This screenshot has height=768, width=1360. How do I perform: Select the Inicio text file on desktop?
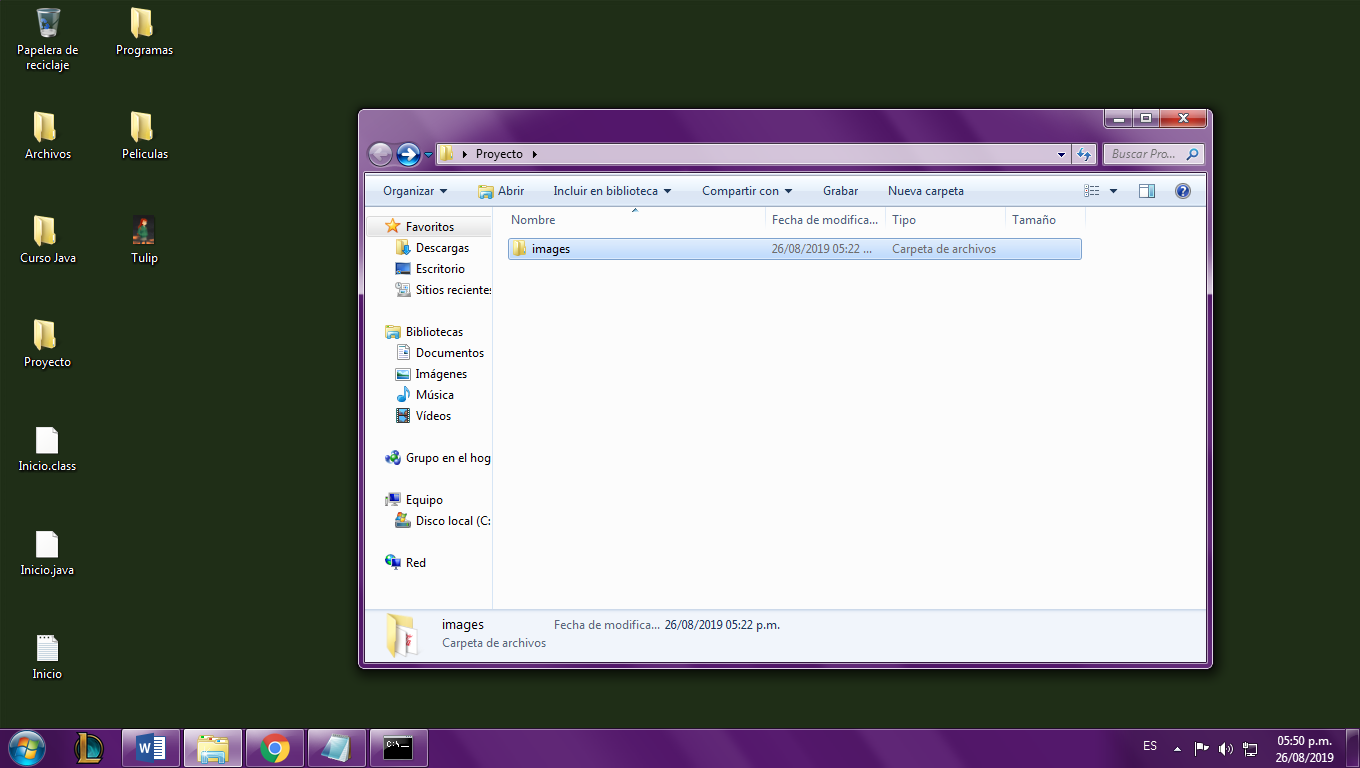[47, 656]
